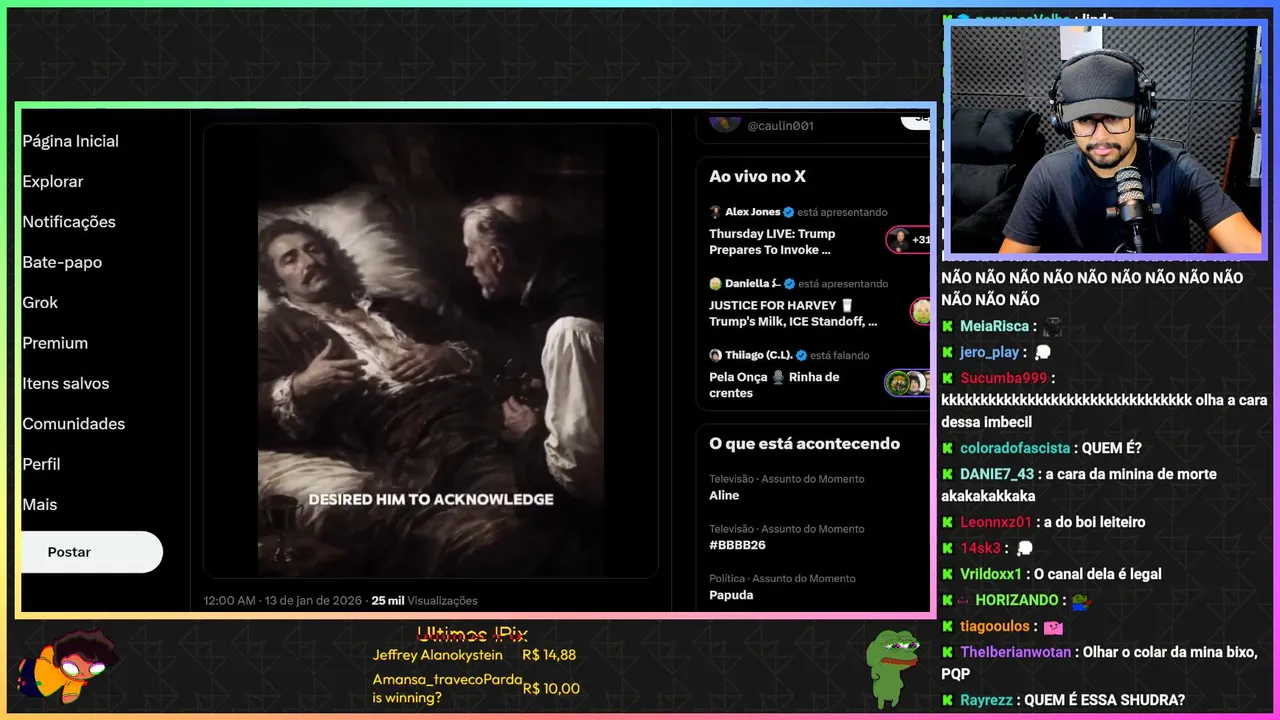The height and width of the screenshot is (720, 1280).
Task: Click the R$ 10,00 donation amount
Action: point(551,688)
